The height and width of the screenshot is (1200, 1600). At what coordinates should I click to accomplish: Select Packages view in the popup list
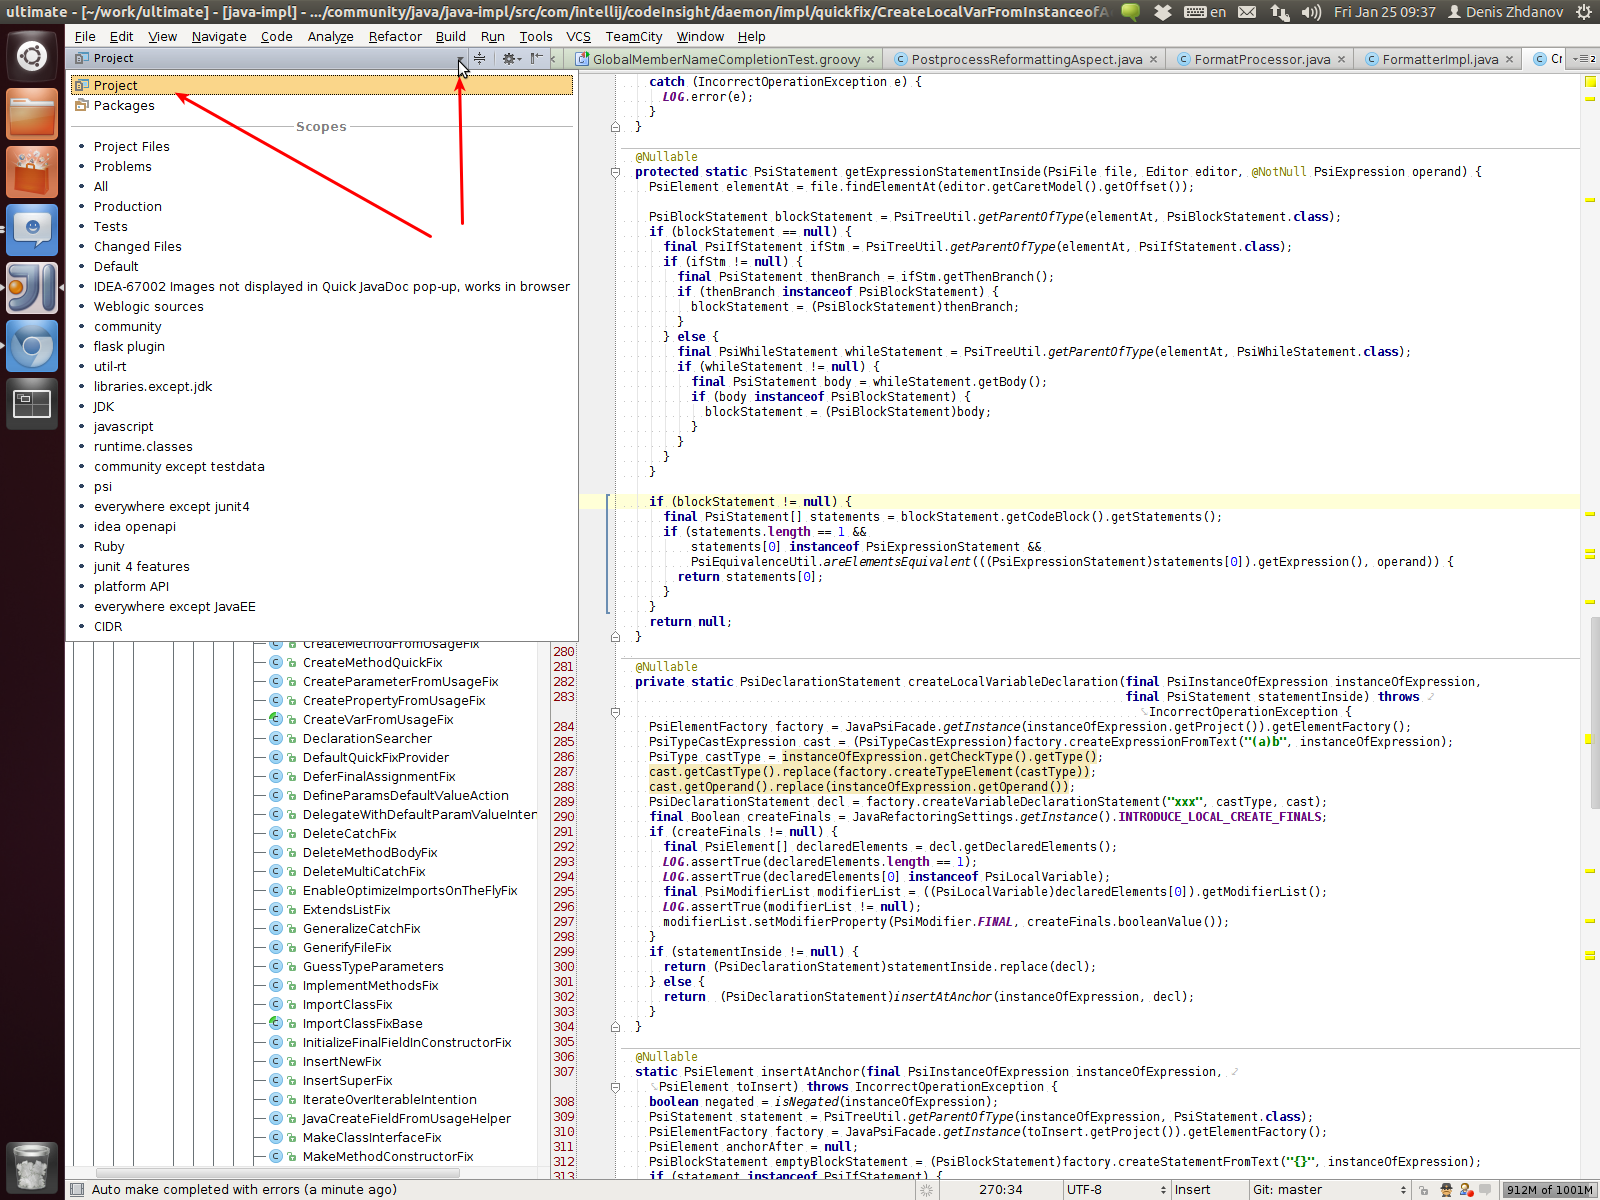click(322, 105)
